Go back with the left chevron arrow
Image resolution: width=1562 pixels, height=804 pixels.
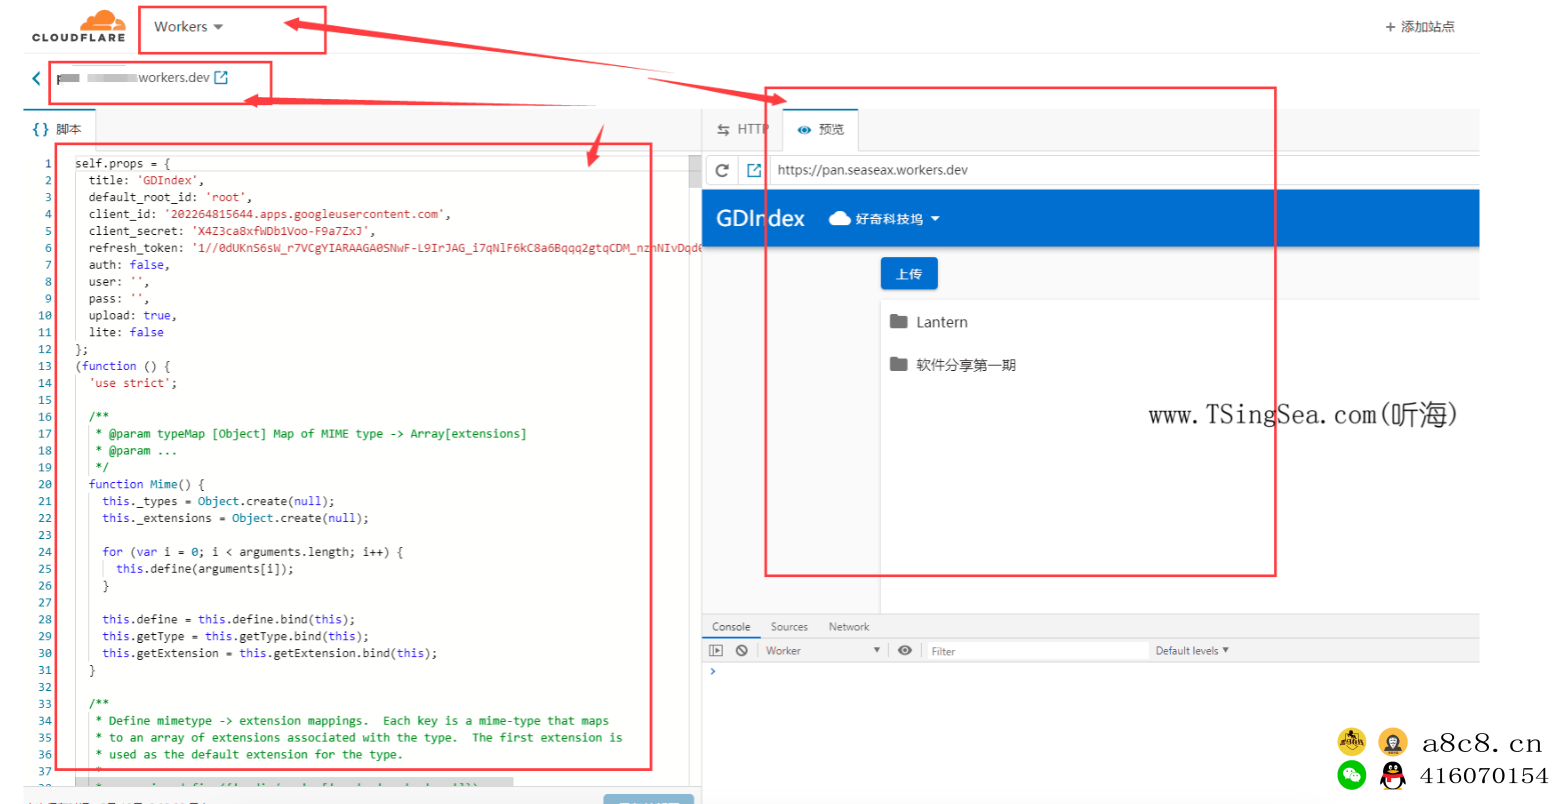36,78
